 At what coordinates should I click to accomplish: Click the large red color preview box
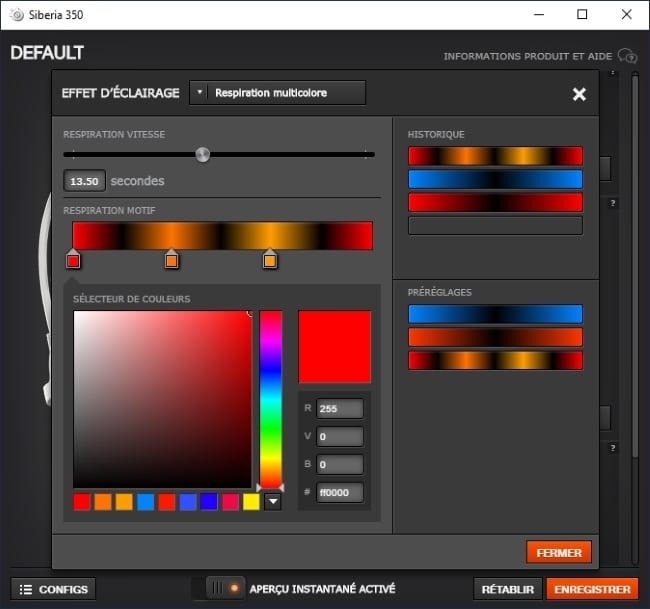(335, 347)
